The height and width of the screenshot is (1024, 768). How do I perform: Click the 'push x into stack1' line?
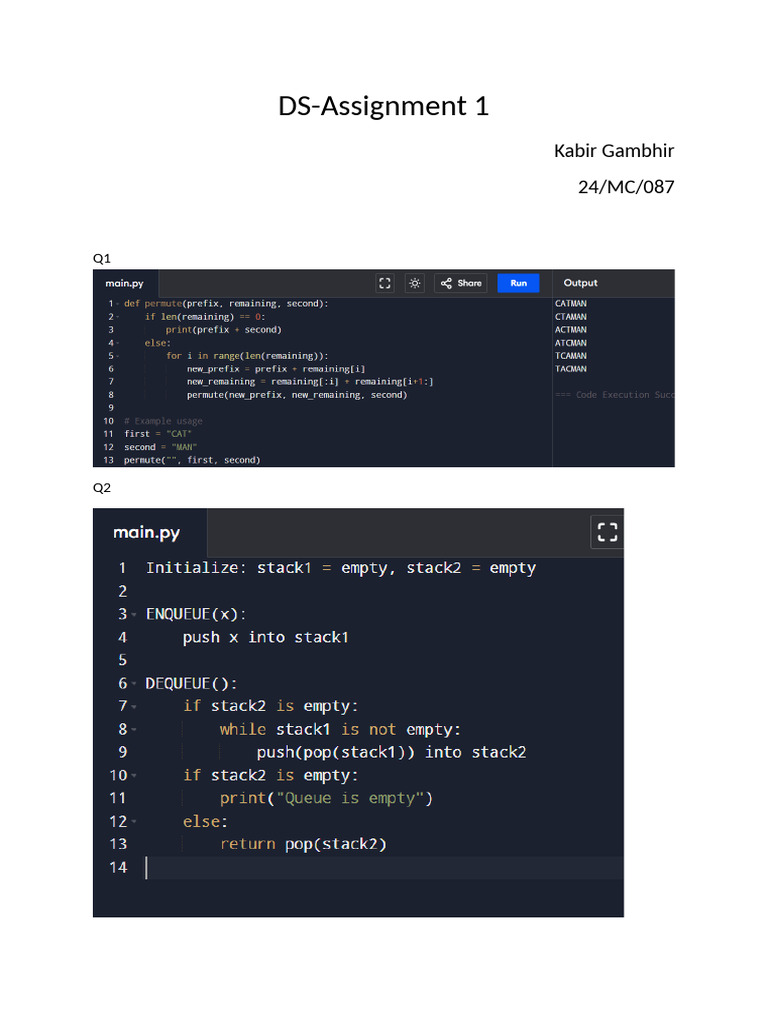266,637
